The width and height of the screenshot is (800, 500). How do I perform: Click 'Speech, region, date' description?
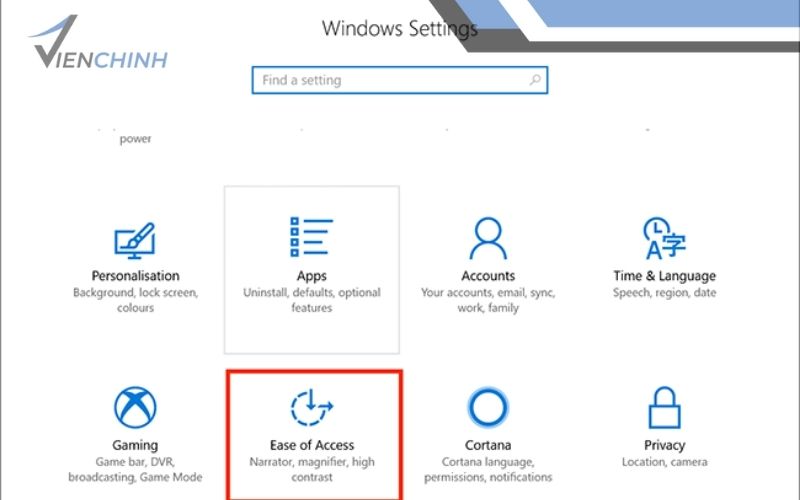click(664, 293)
